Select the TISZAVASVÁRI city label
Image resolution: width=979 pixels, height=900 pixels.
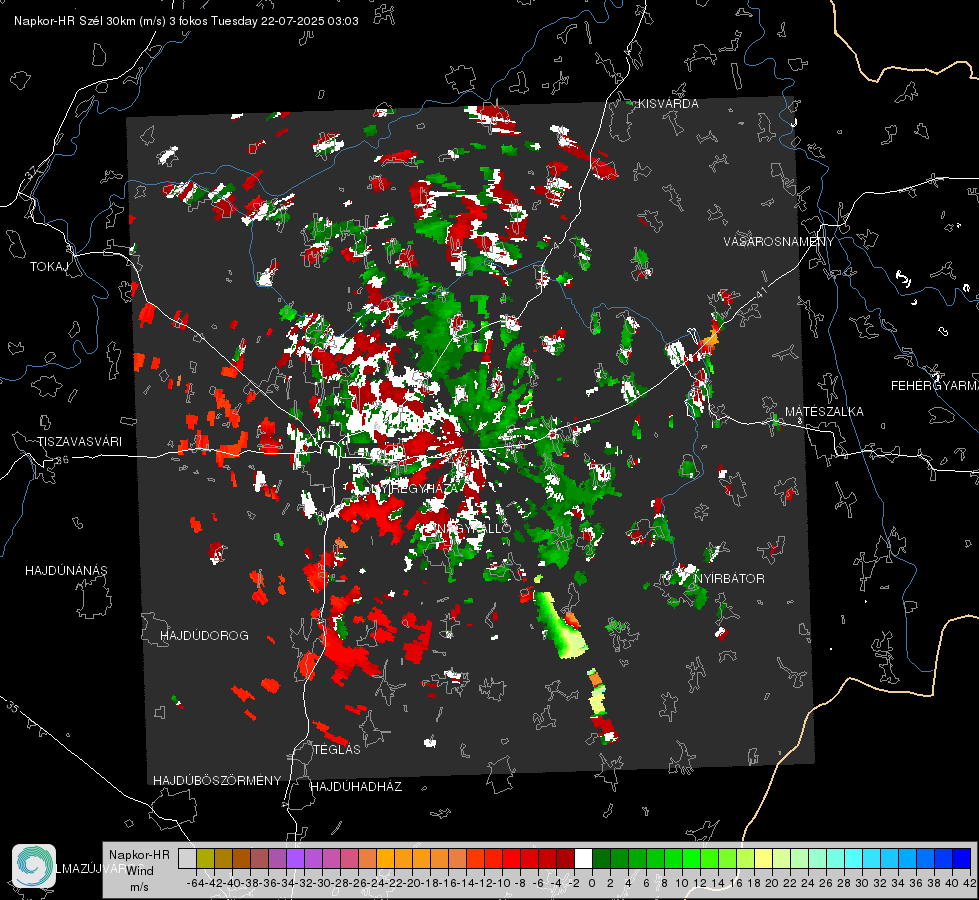point(79,442)
